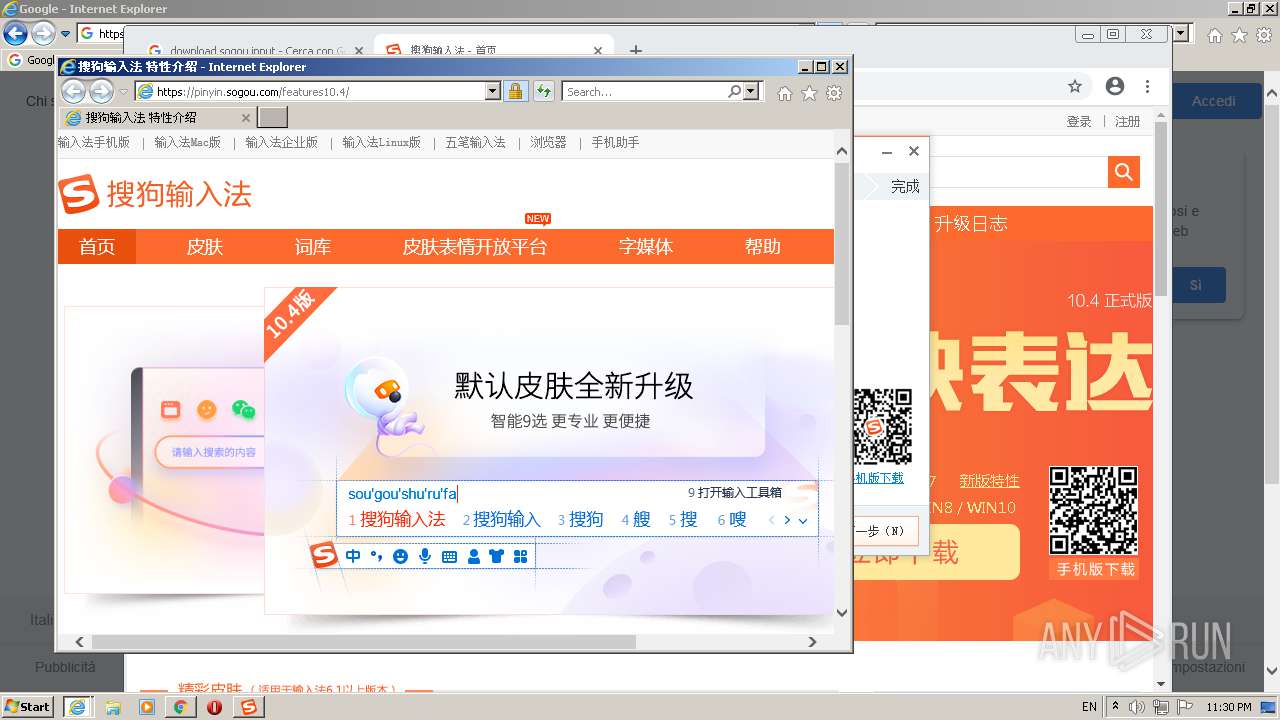Open the address dropdown in the Google IE window
The image size is (1280, 720).
[1181, 33]
